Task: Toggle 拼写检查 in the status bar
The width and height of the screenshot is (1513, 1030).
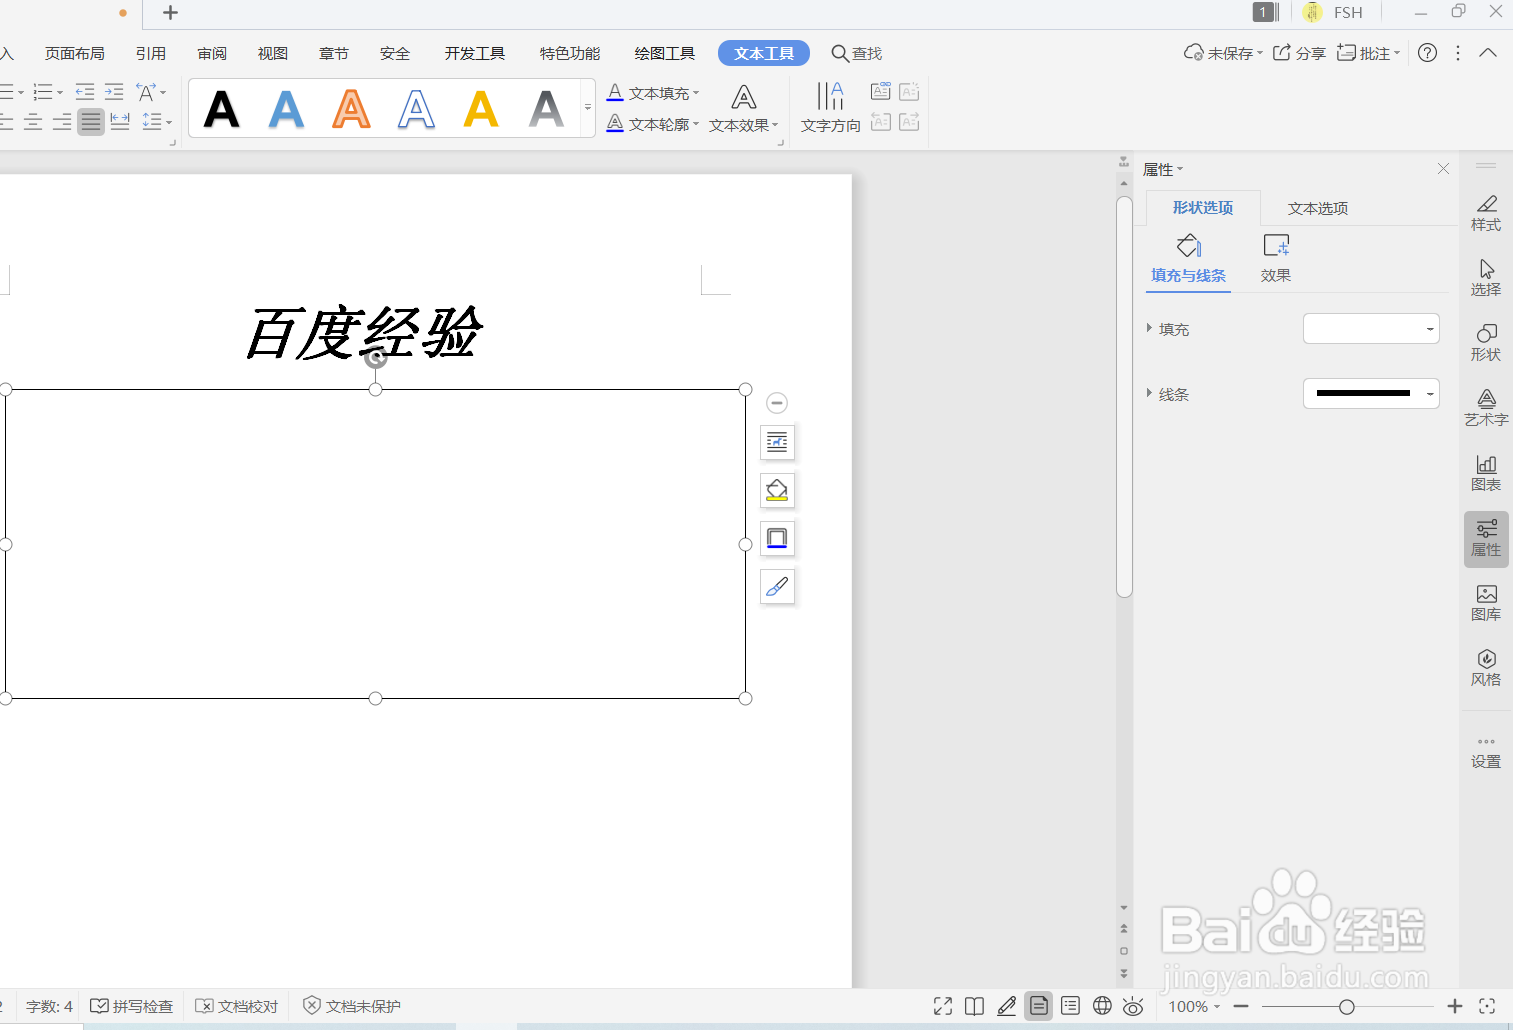Action: [x=131, y=1006]
